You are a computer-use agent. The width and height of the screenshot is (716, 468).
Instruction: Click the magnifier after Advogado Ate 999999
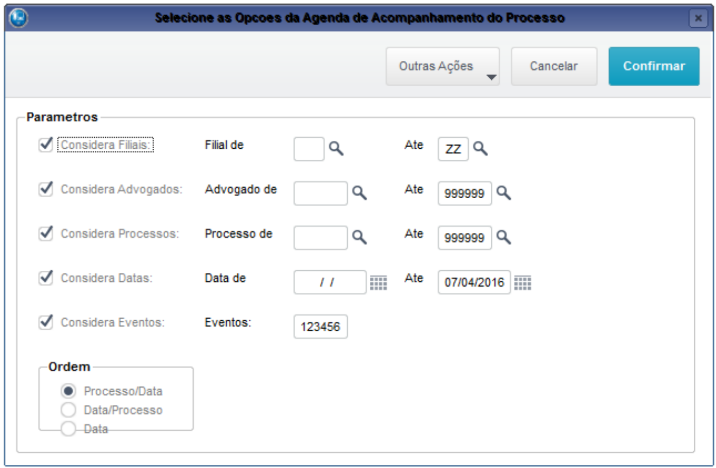tap(504, 193)
